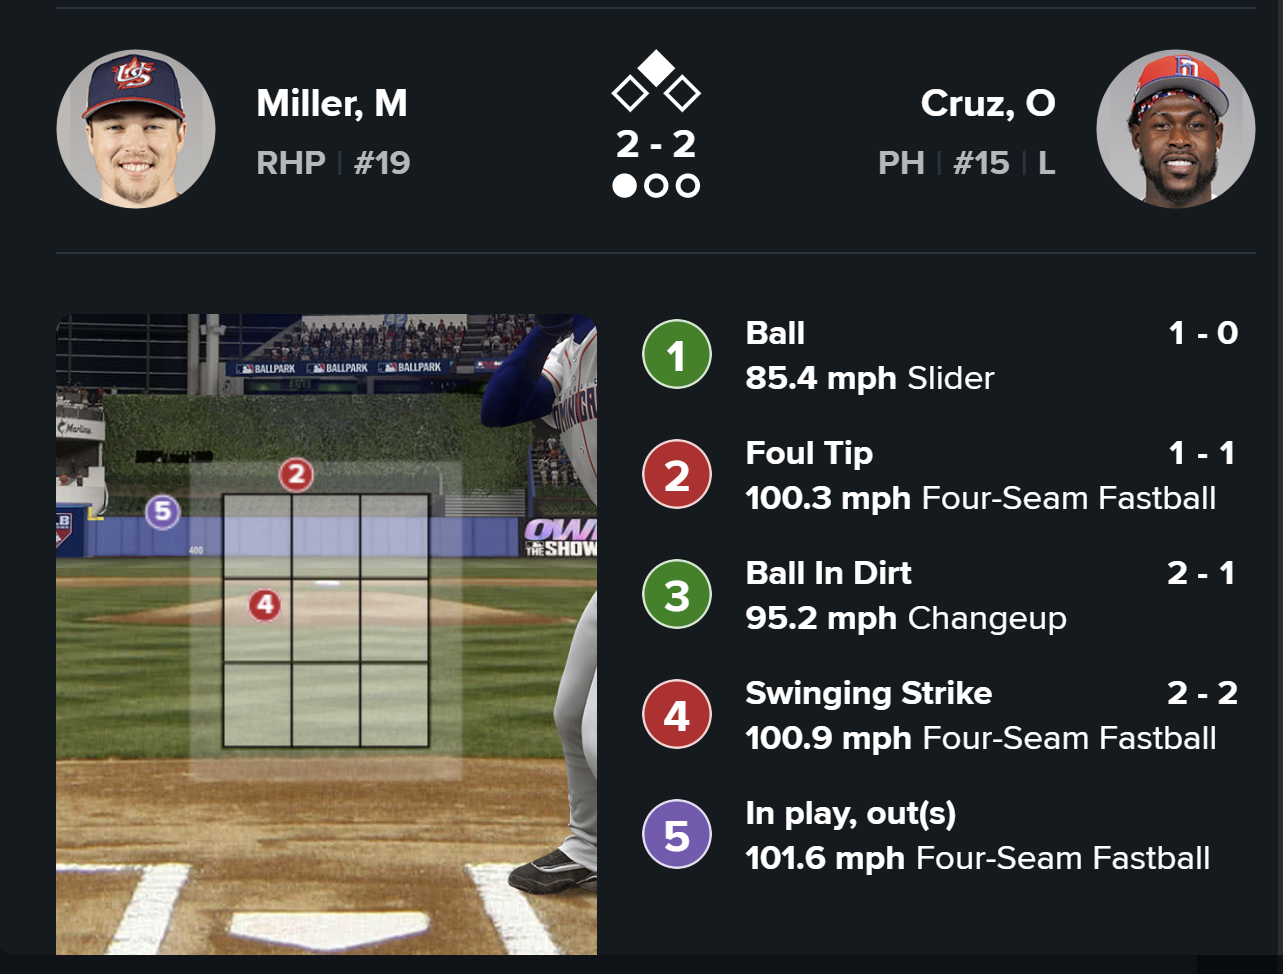The height and width of the screenshot is (974, 1283).
Task: Click pitch 5 purple circle in list
Action: [x=677, y=835]
